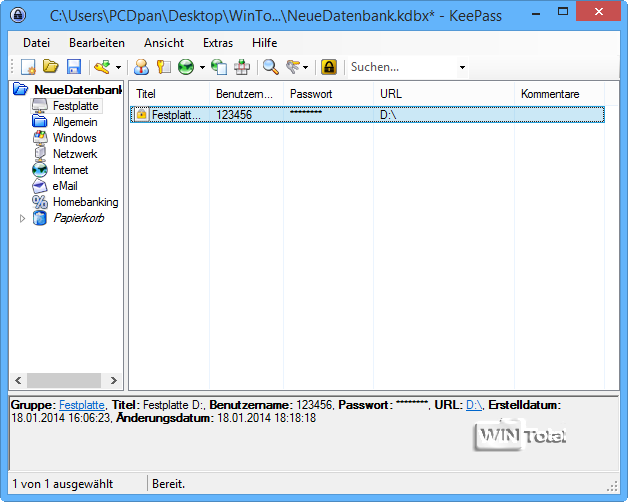Open the quick search dropdown arrow
Image resolution: width=628 pixels, height=502 pixels.
tap(462, 67)
